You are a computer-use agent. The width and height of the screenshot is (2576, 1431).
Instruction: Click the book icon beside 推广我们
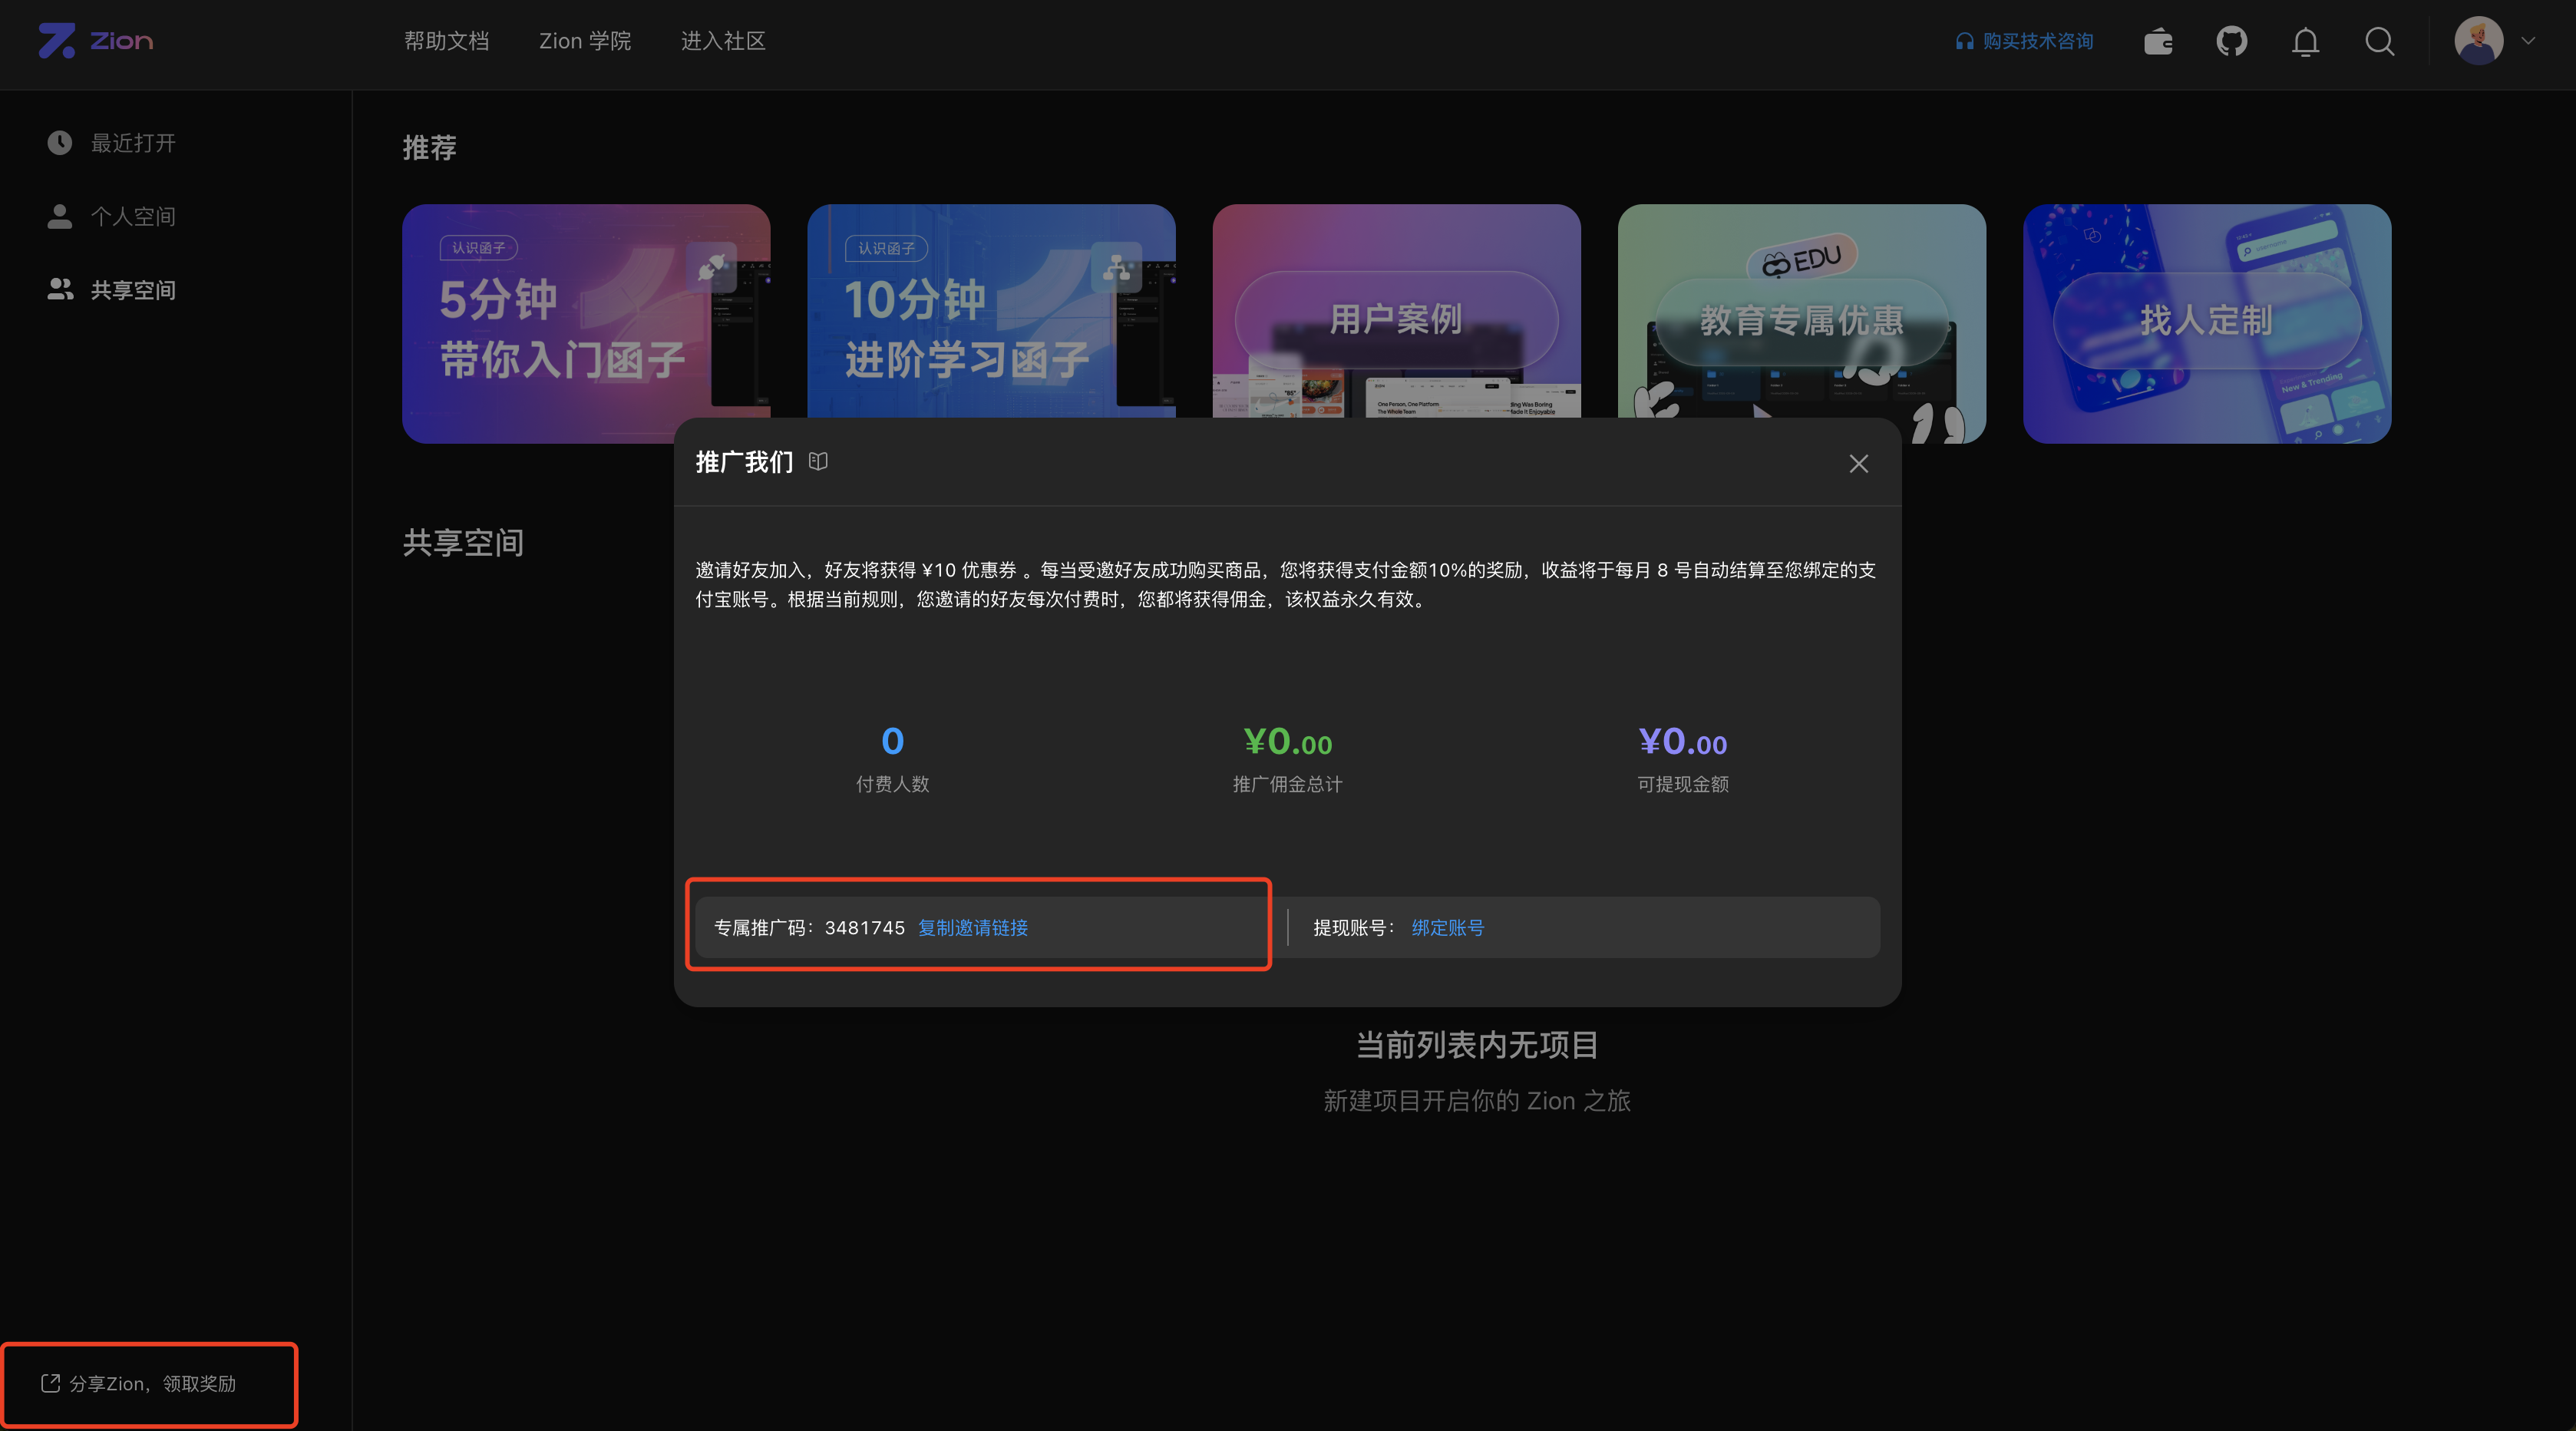818,461
